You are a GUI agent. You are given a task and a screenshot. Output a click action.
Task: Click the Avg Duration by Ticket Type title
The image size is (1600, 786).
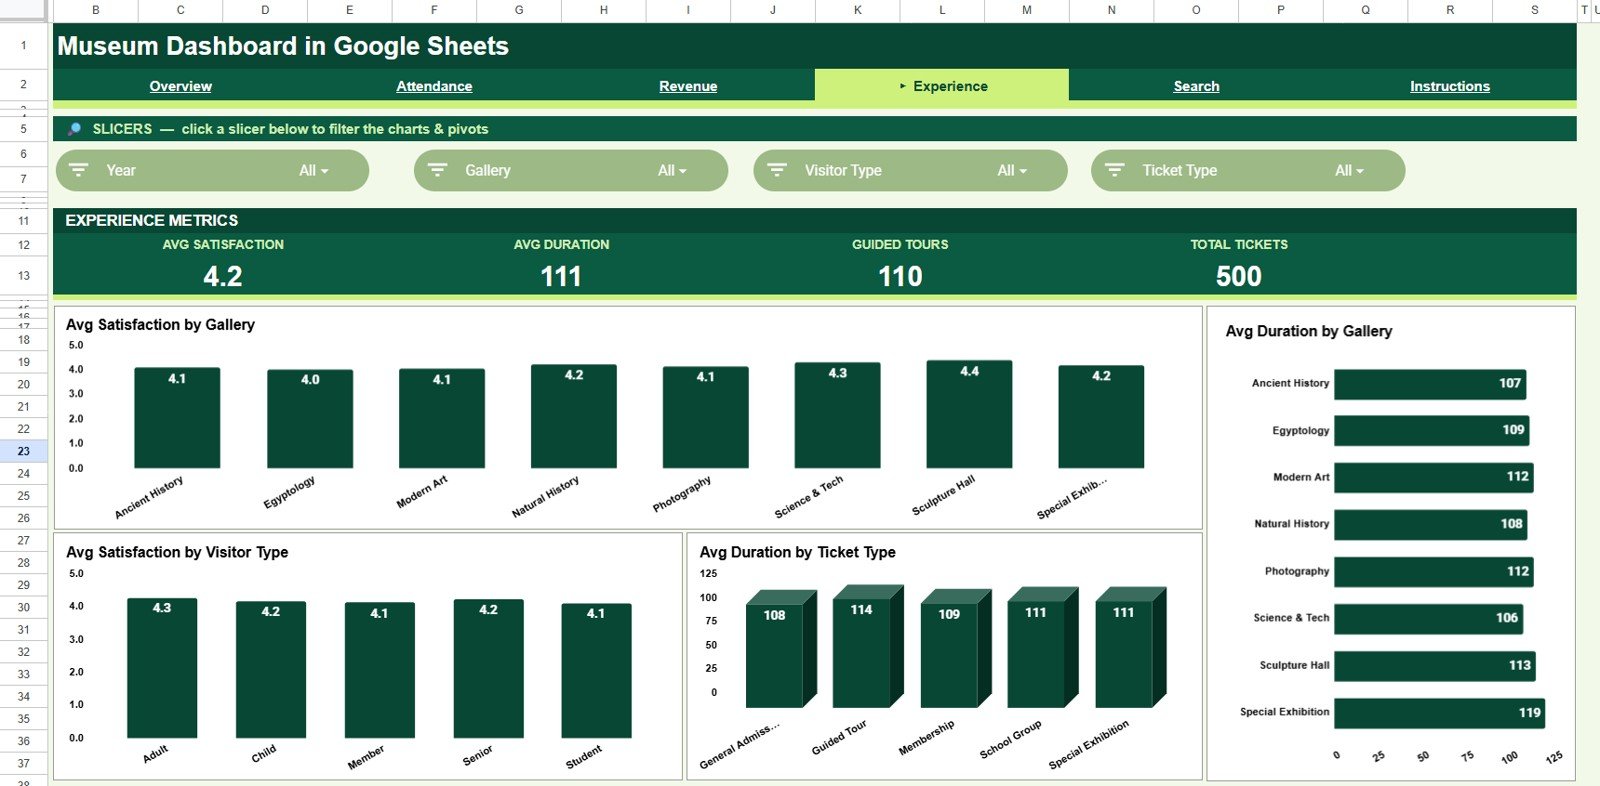[798, 552]
